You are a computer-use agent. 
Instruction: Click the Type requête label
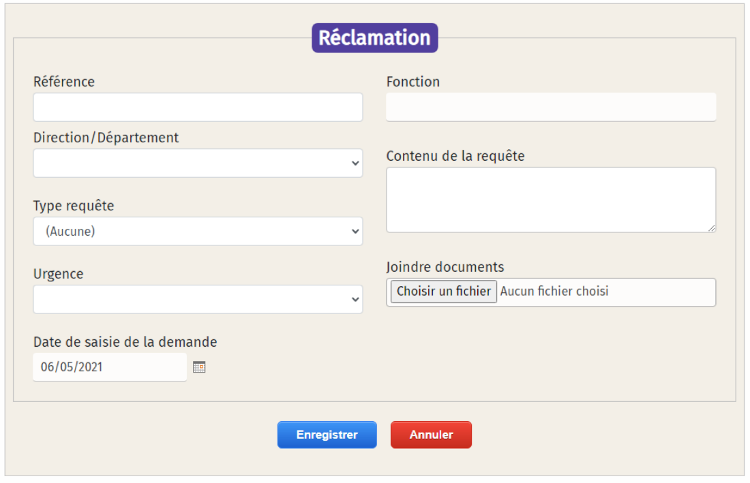tap(74, 206)
